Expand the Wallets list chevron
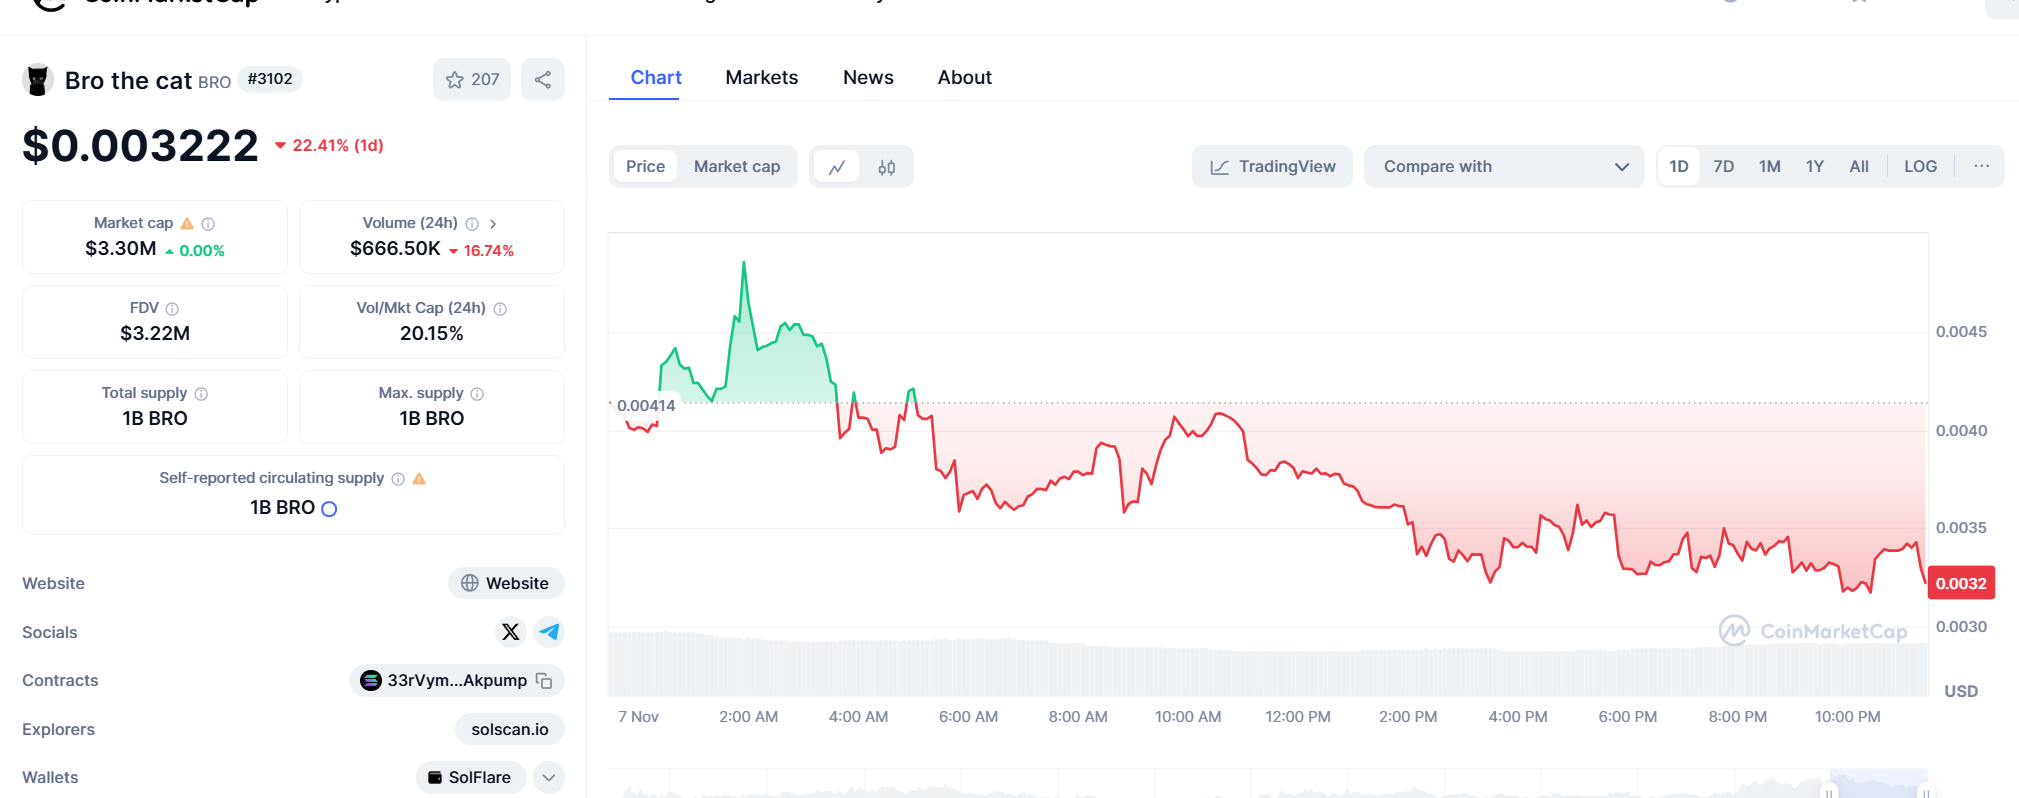2019x798 pixels. [x=549, y=777]
